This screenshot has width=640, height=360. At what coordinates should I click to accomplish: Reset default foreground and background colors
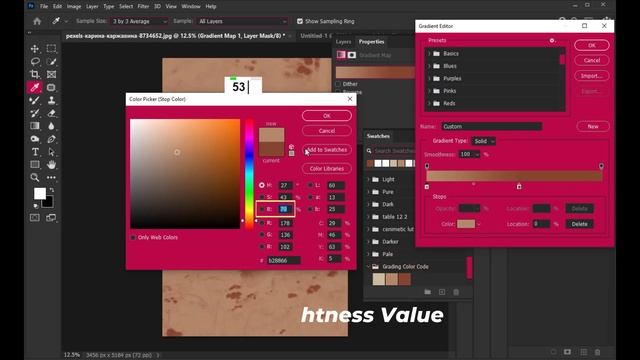click(x=36, y=207)
